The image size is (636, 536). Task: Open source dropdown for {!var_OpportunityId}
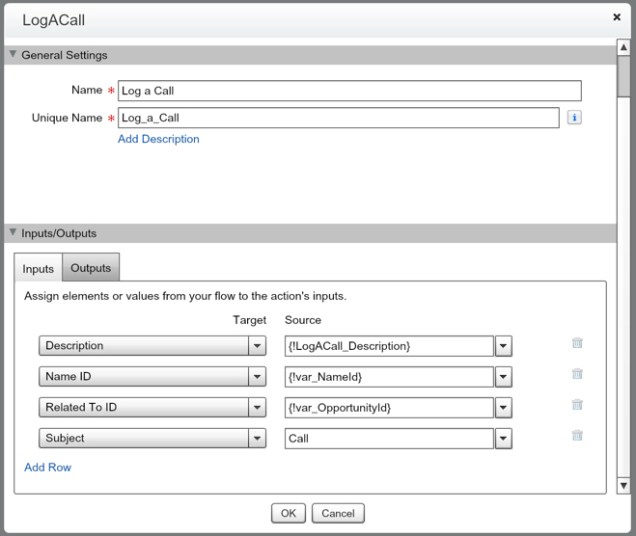click(504, 408)
